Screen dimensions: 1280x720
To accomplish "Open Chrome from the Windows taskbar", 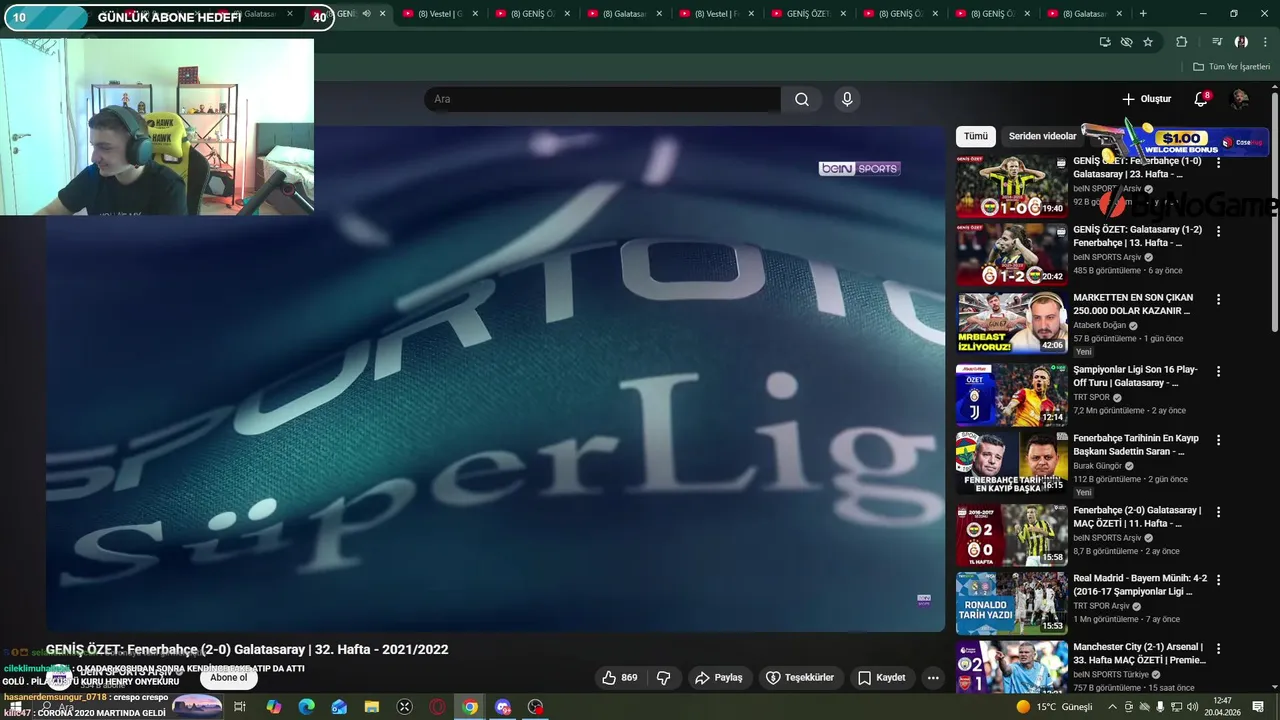I will pyautogui.click(x=470, y=707).
